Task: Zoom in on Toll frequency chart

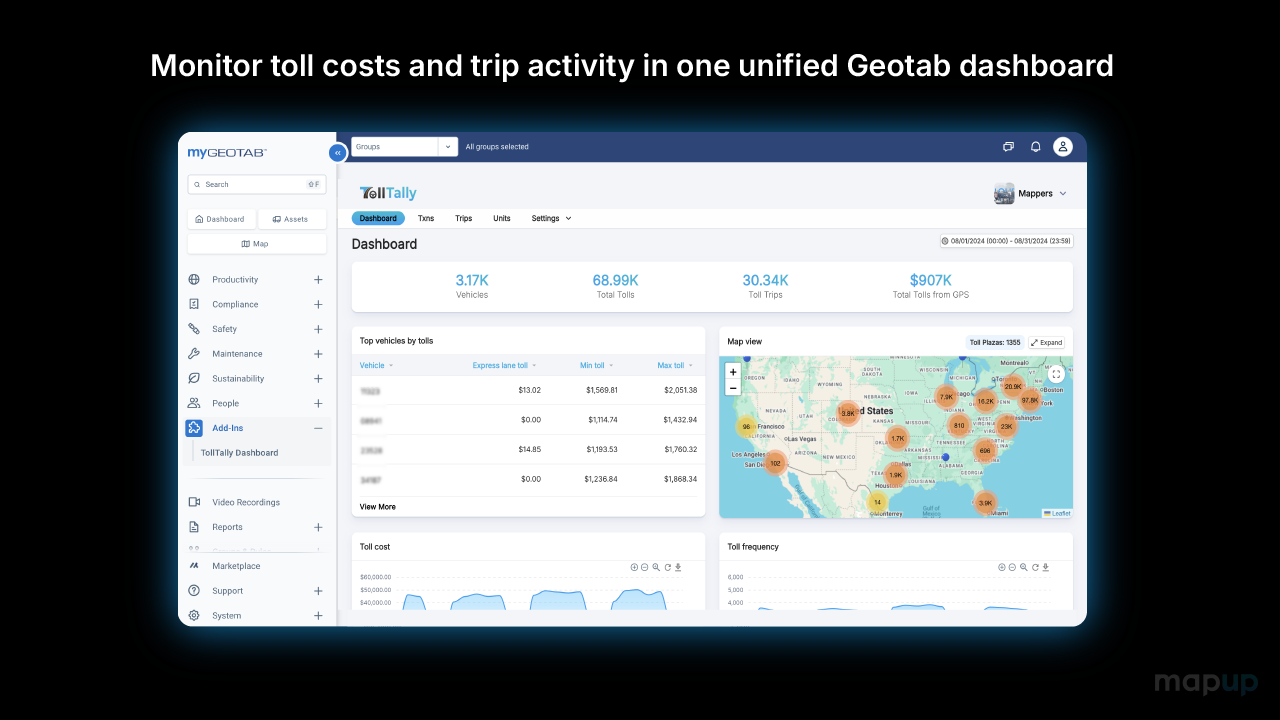Action: [x=1002, y=567]
